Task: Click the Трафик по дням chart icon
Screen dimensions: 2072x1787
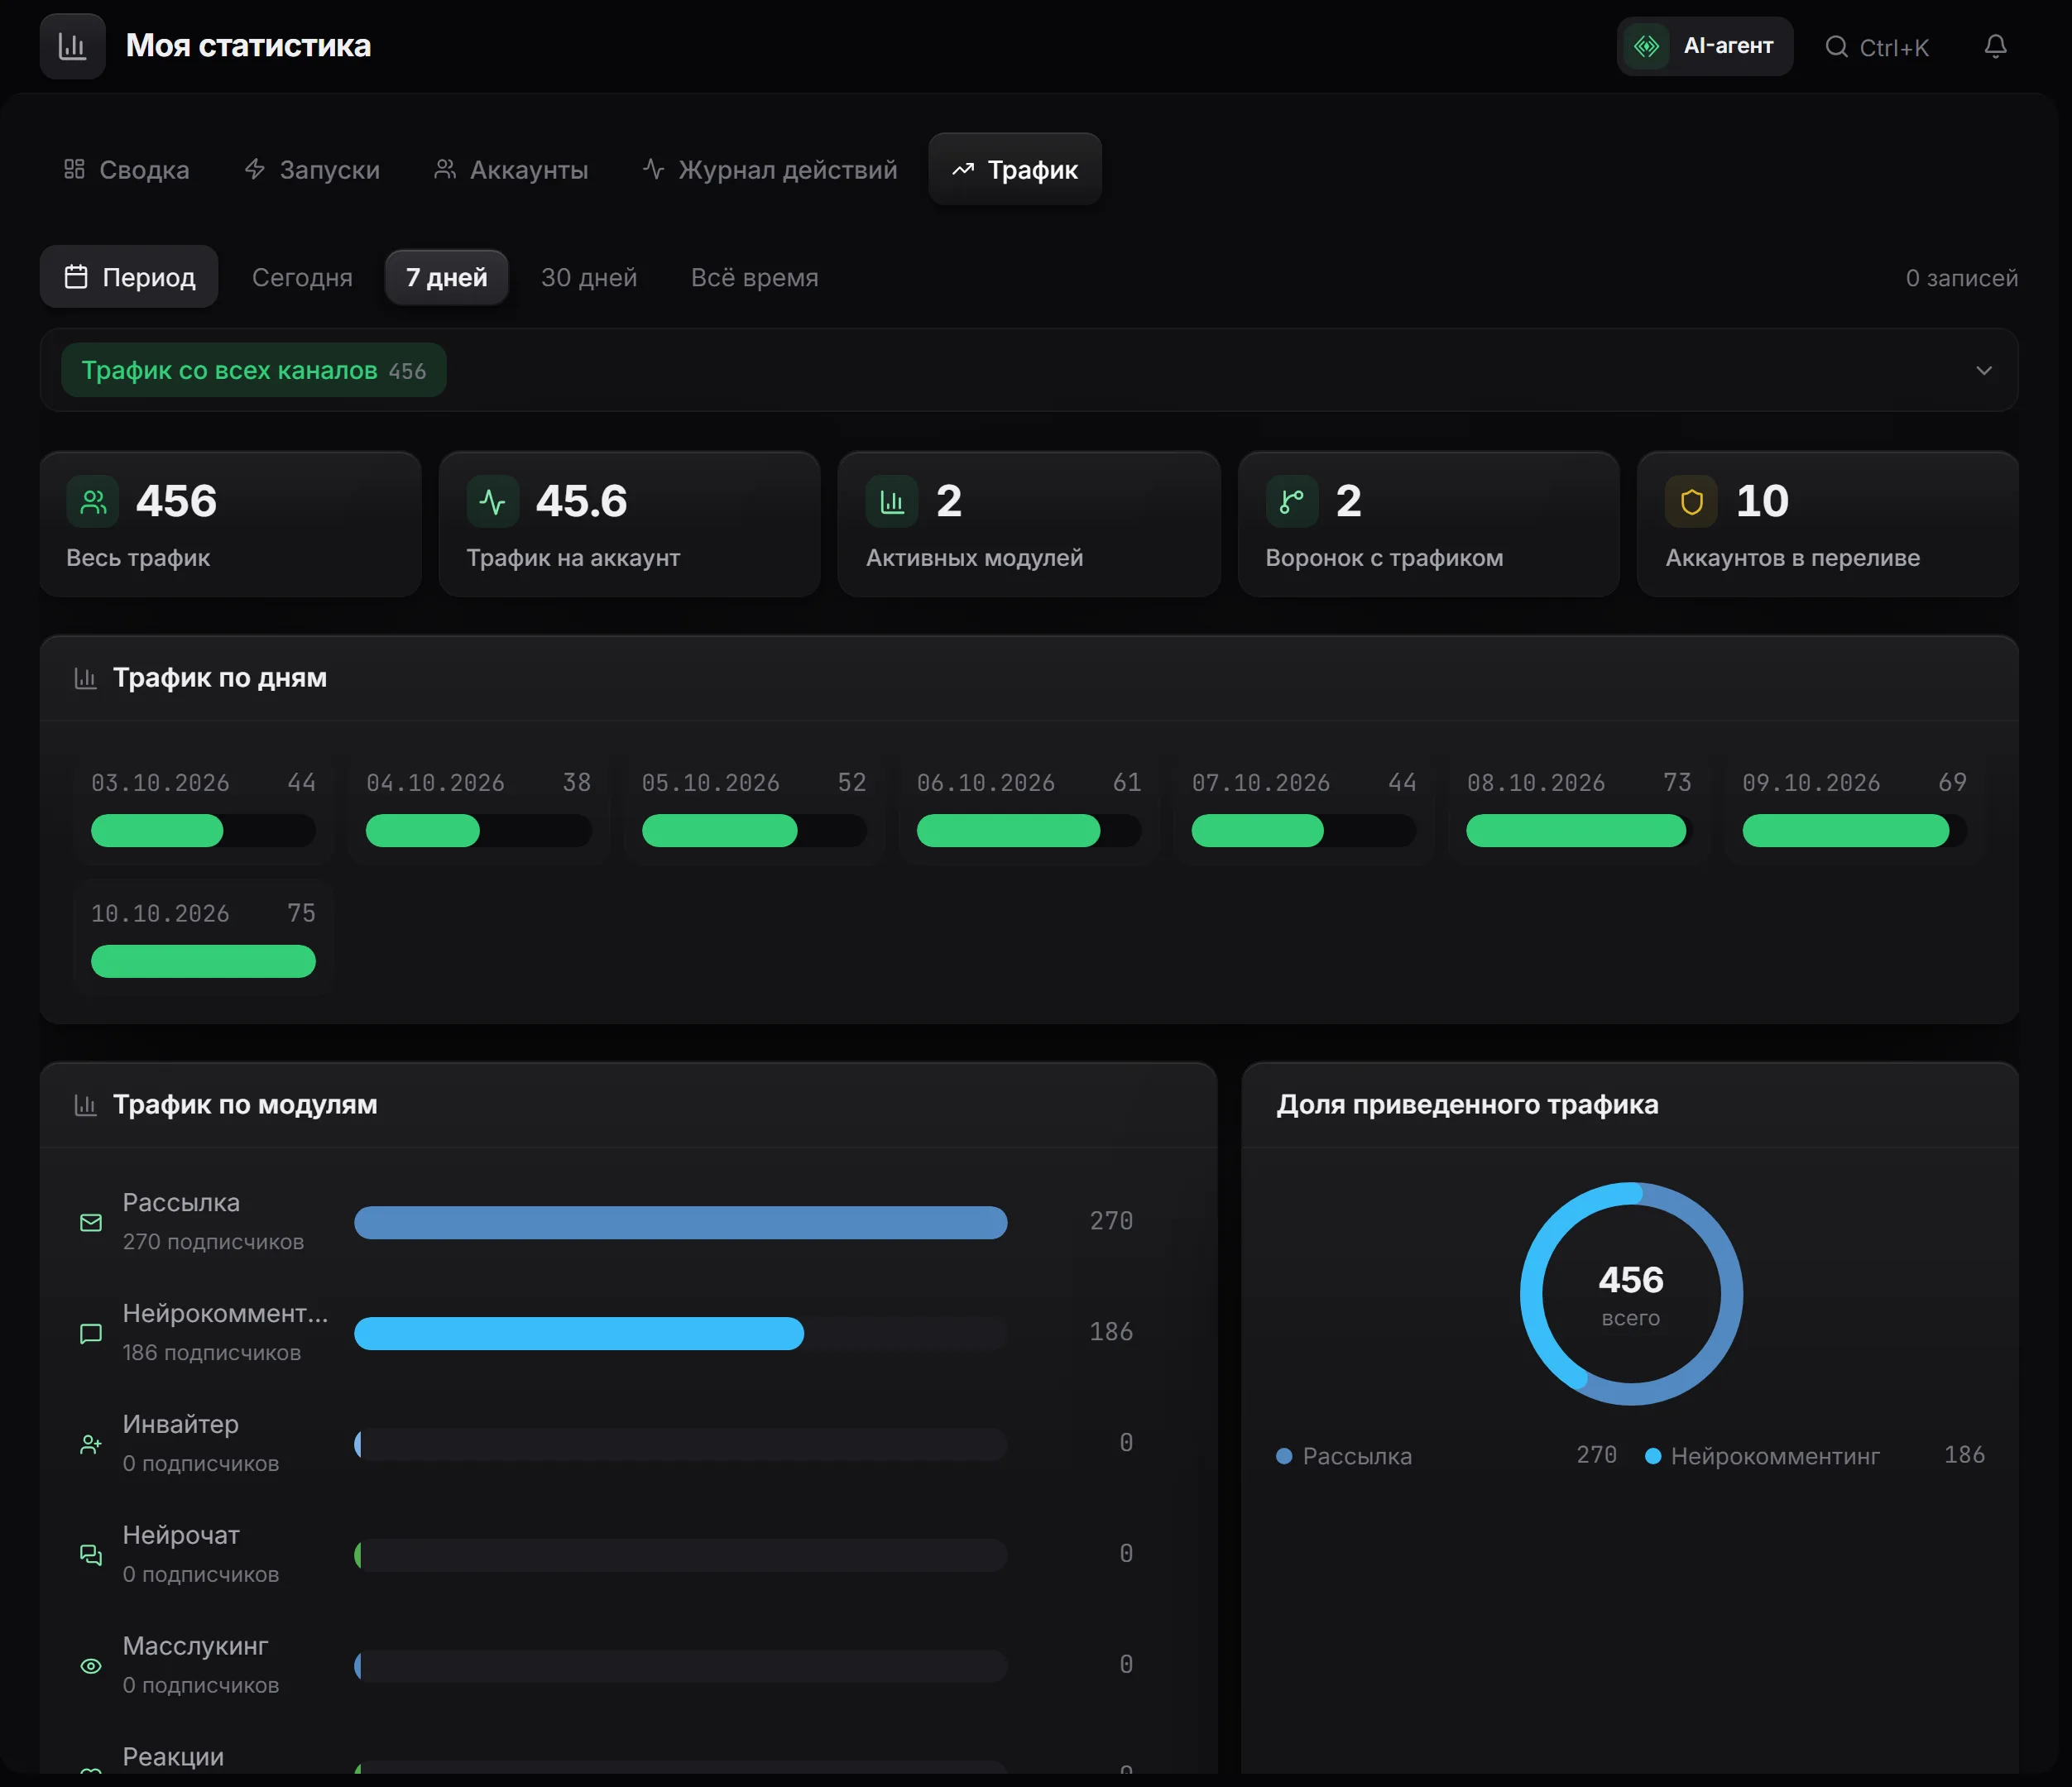Action: coord(86,679)
